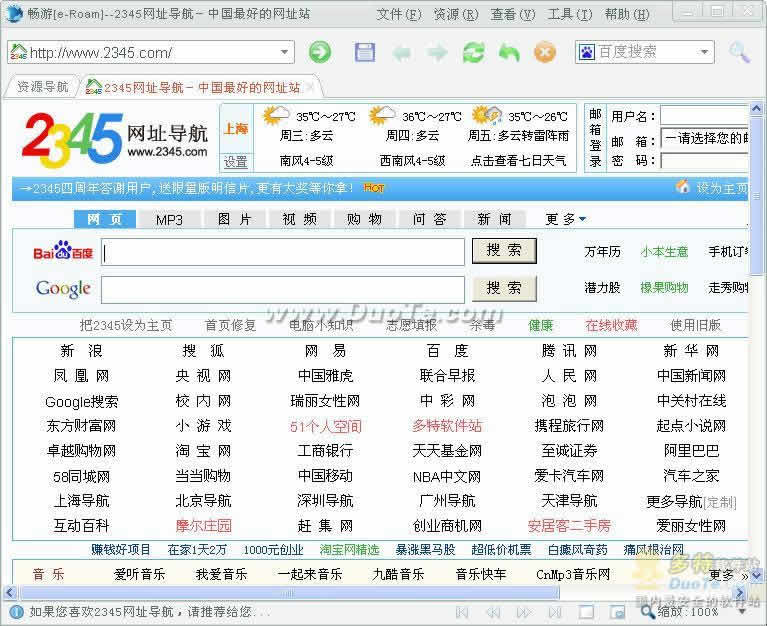Click the Back arrow in toolbar
The image size is (767, 626).
click(x=402, y=52)
